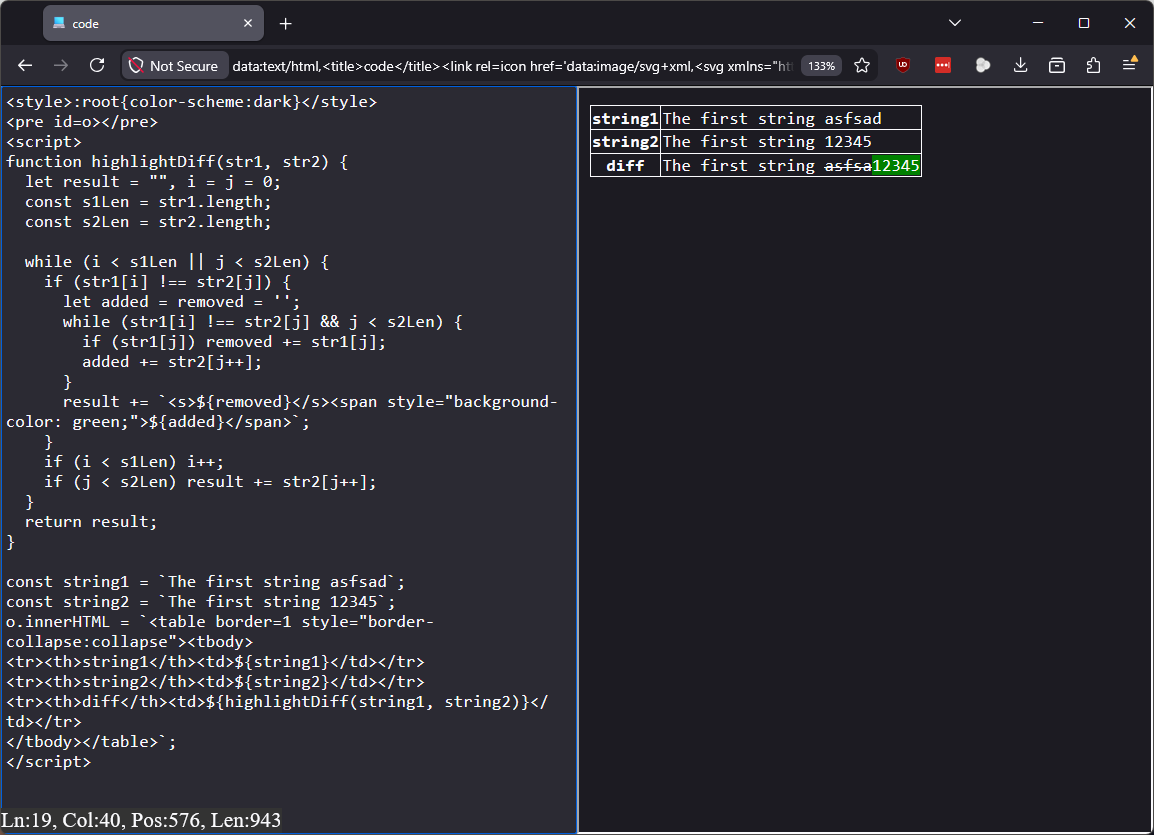
Task: Bookmark this page with the star icon
Action: tap(862, 65)
